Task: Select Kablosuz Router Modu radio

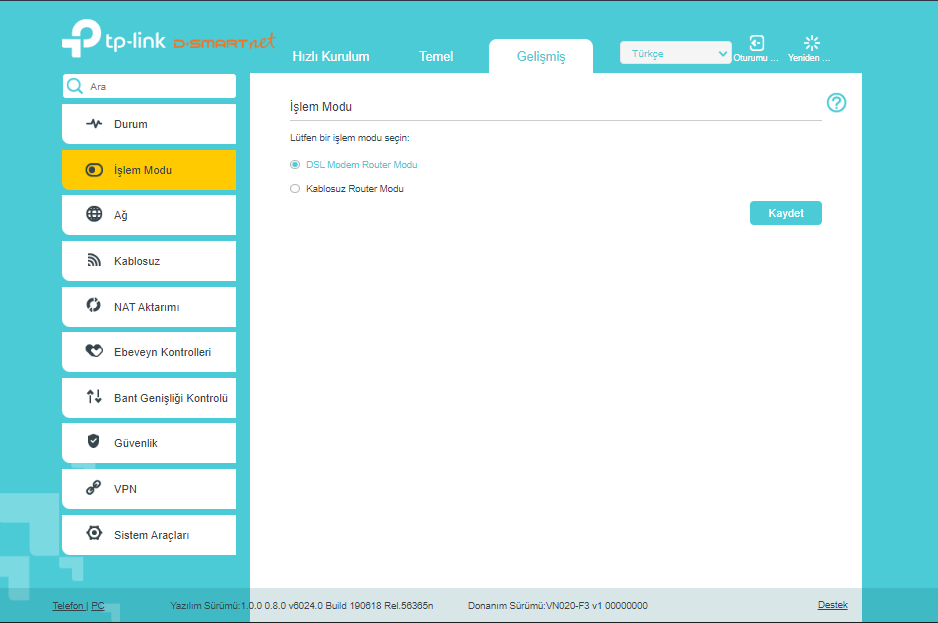Action: [295, 189]
